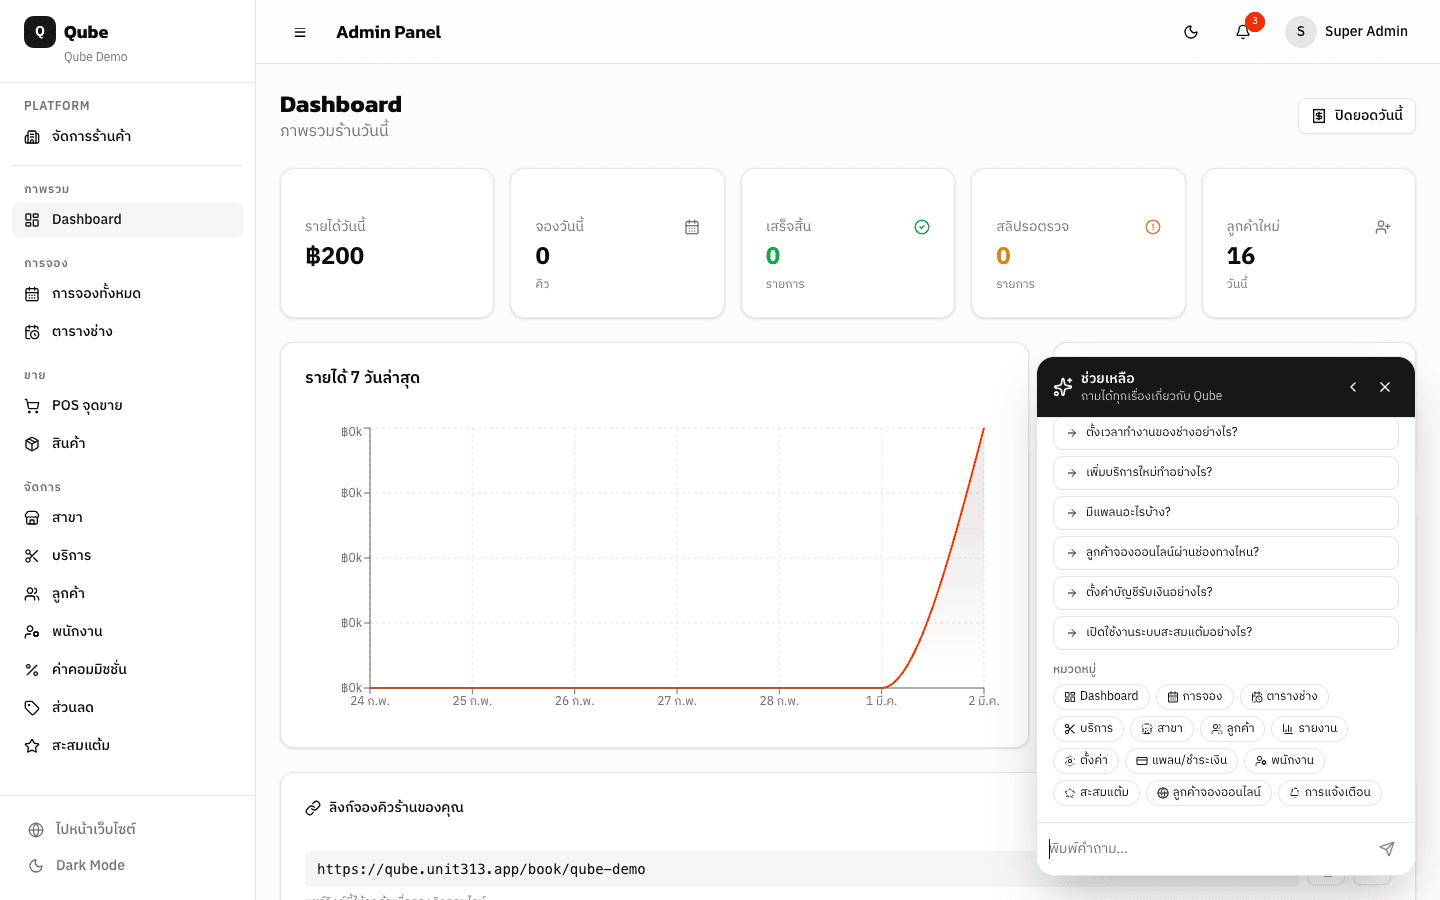Click the ปิดยอดวันนี้ button
The image size is (1440, 900).
(x=1356, y=116)
